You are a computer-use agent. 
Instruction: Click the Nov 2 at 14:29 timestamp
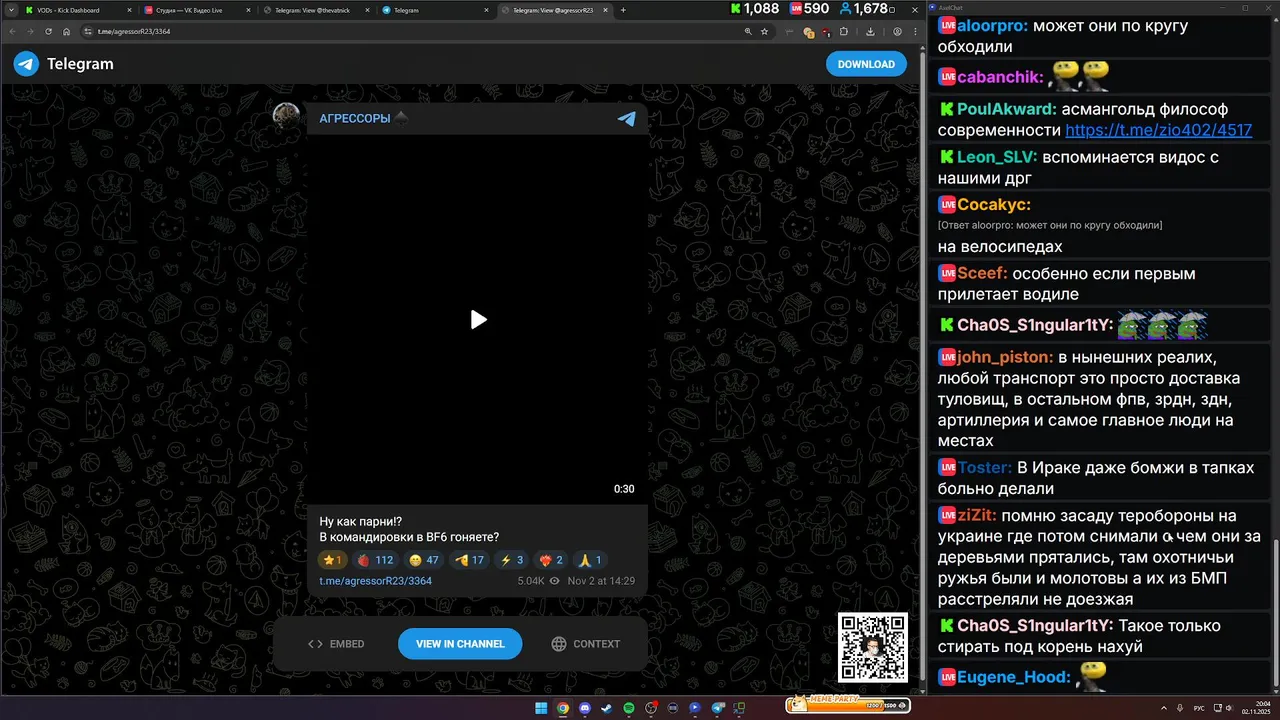click(601, 581)
